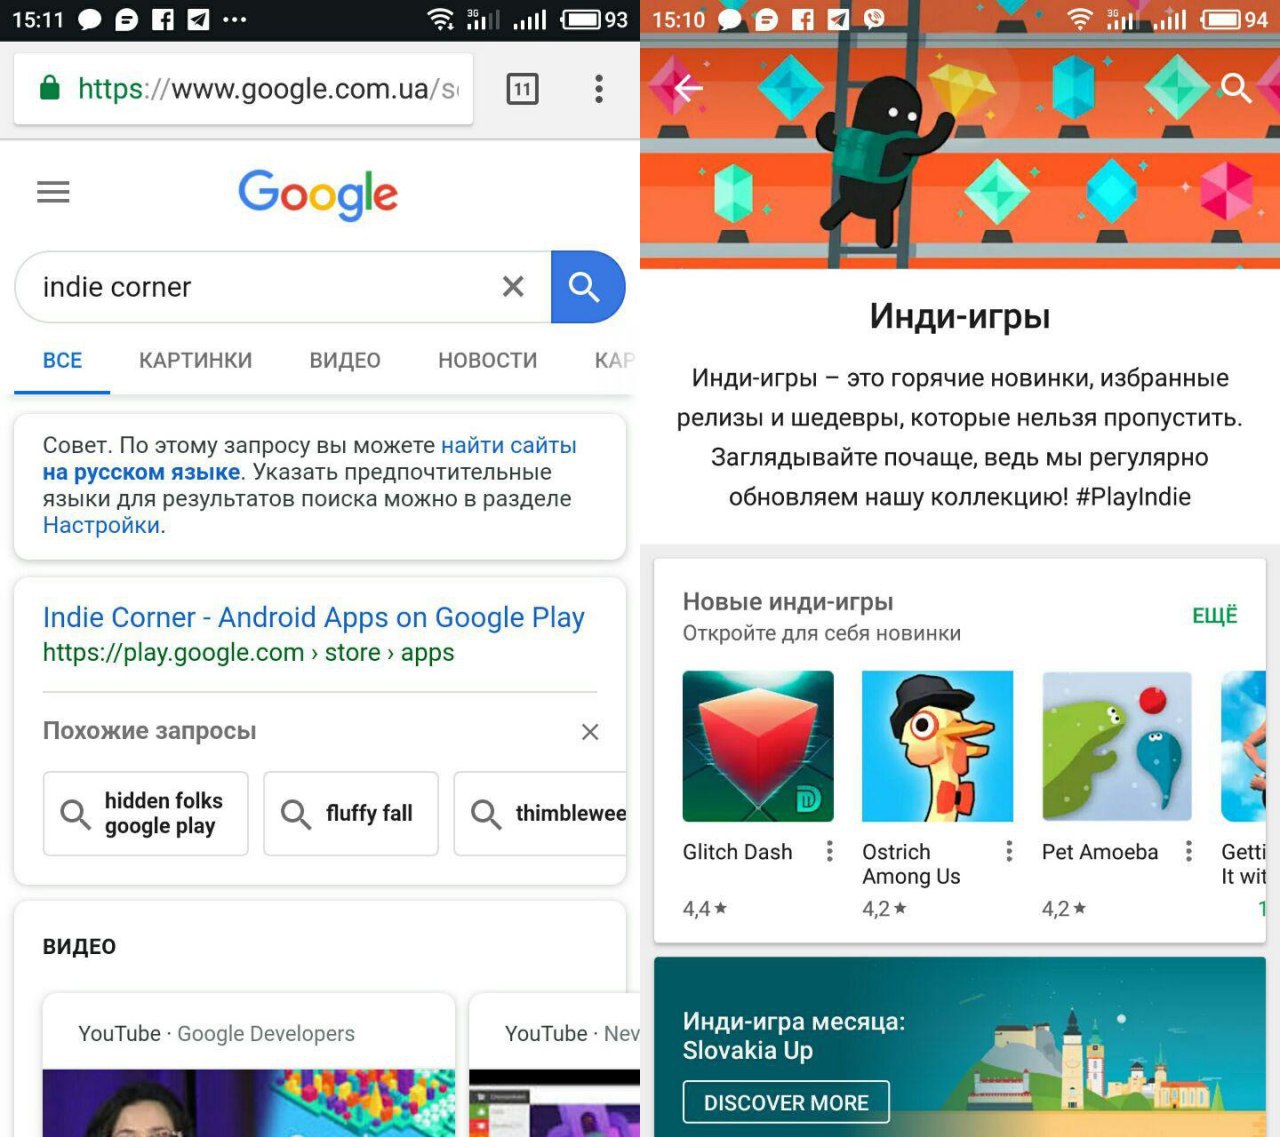
Task: Select the fluffy fall suggestion chip
Action: (x=351, y=813)
